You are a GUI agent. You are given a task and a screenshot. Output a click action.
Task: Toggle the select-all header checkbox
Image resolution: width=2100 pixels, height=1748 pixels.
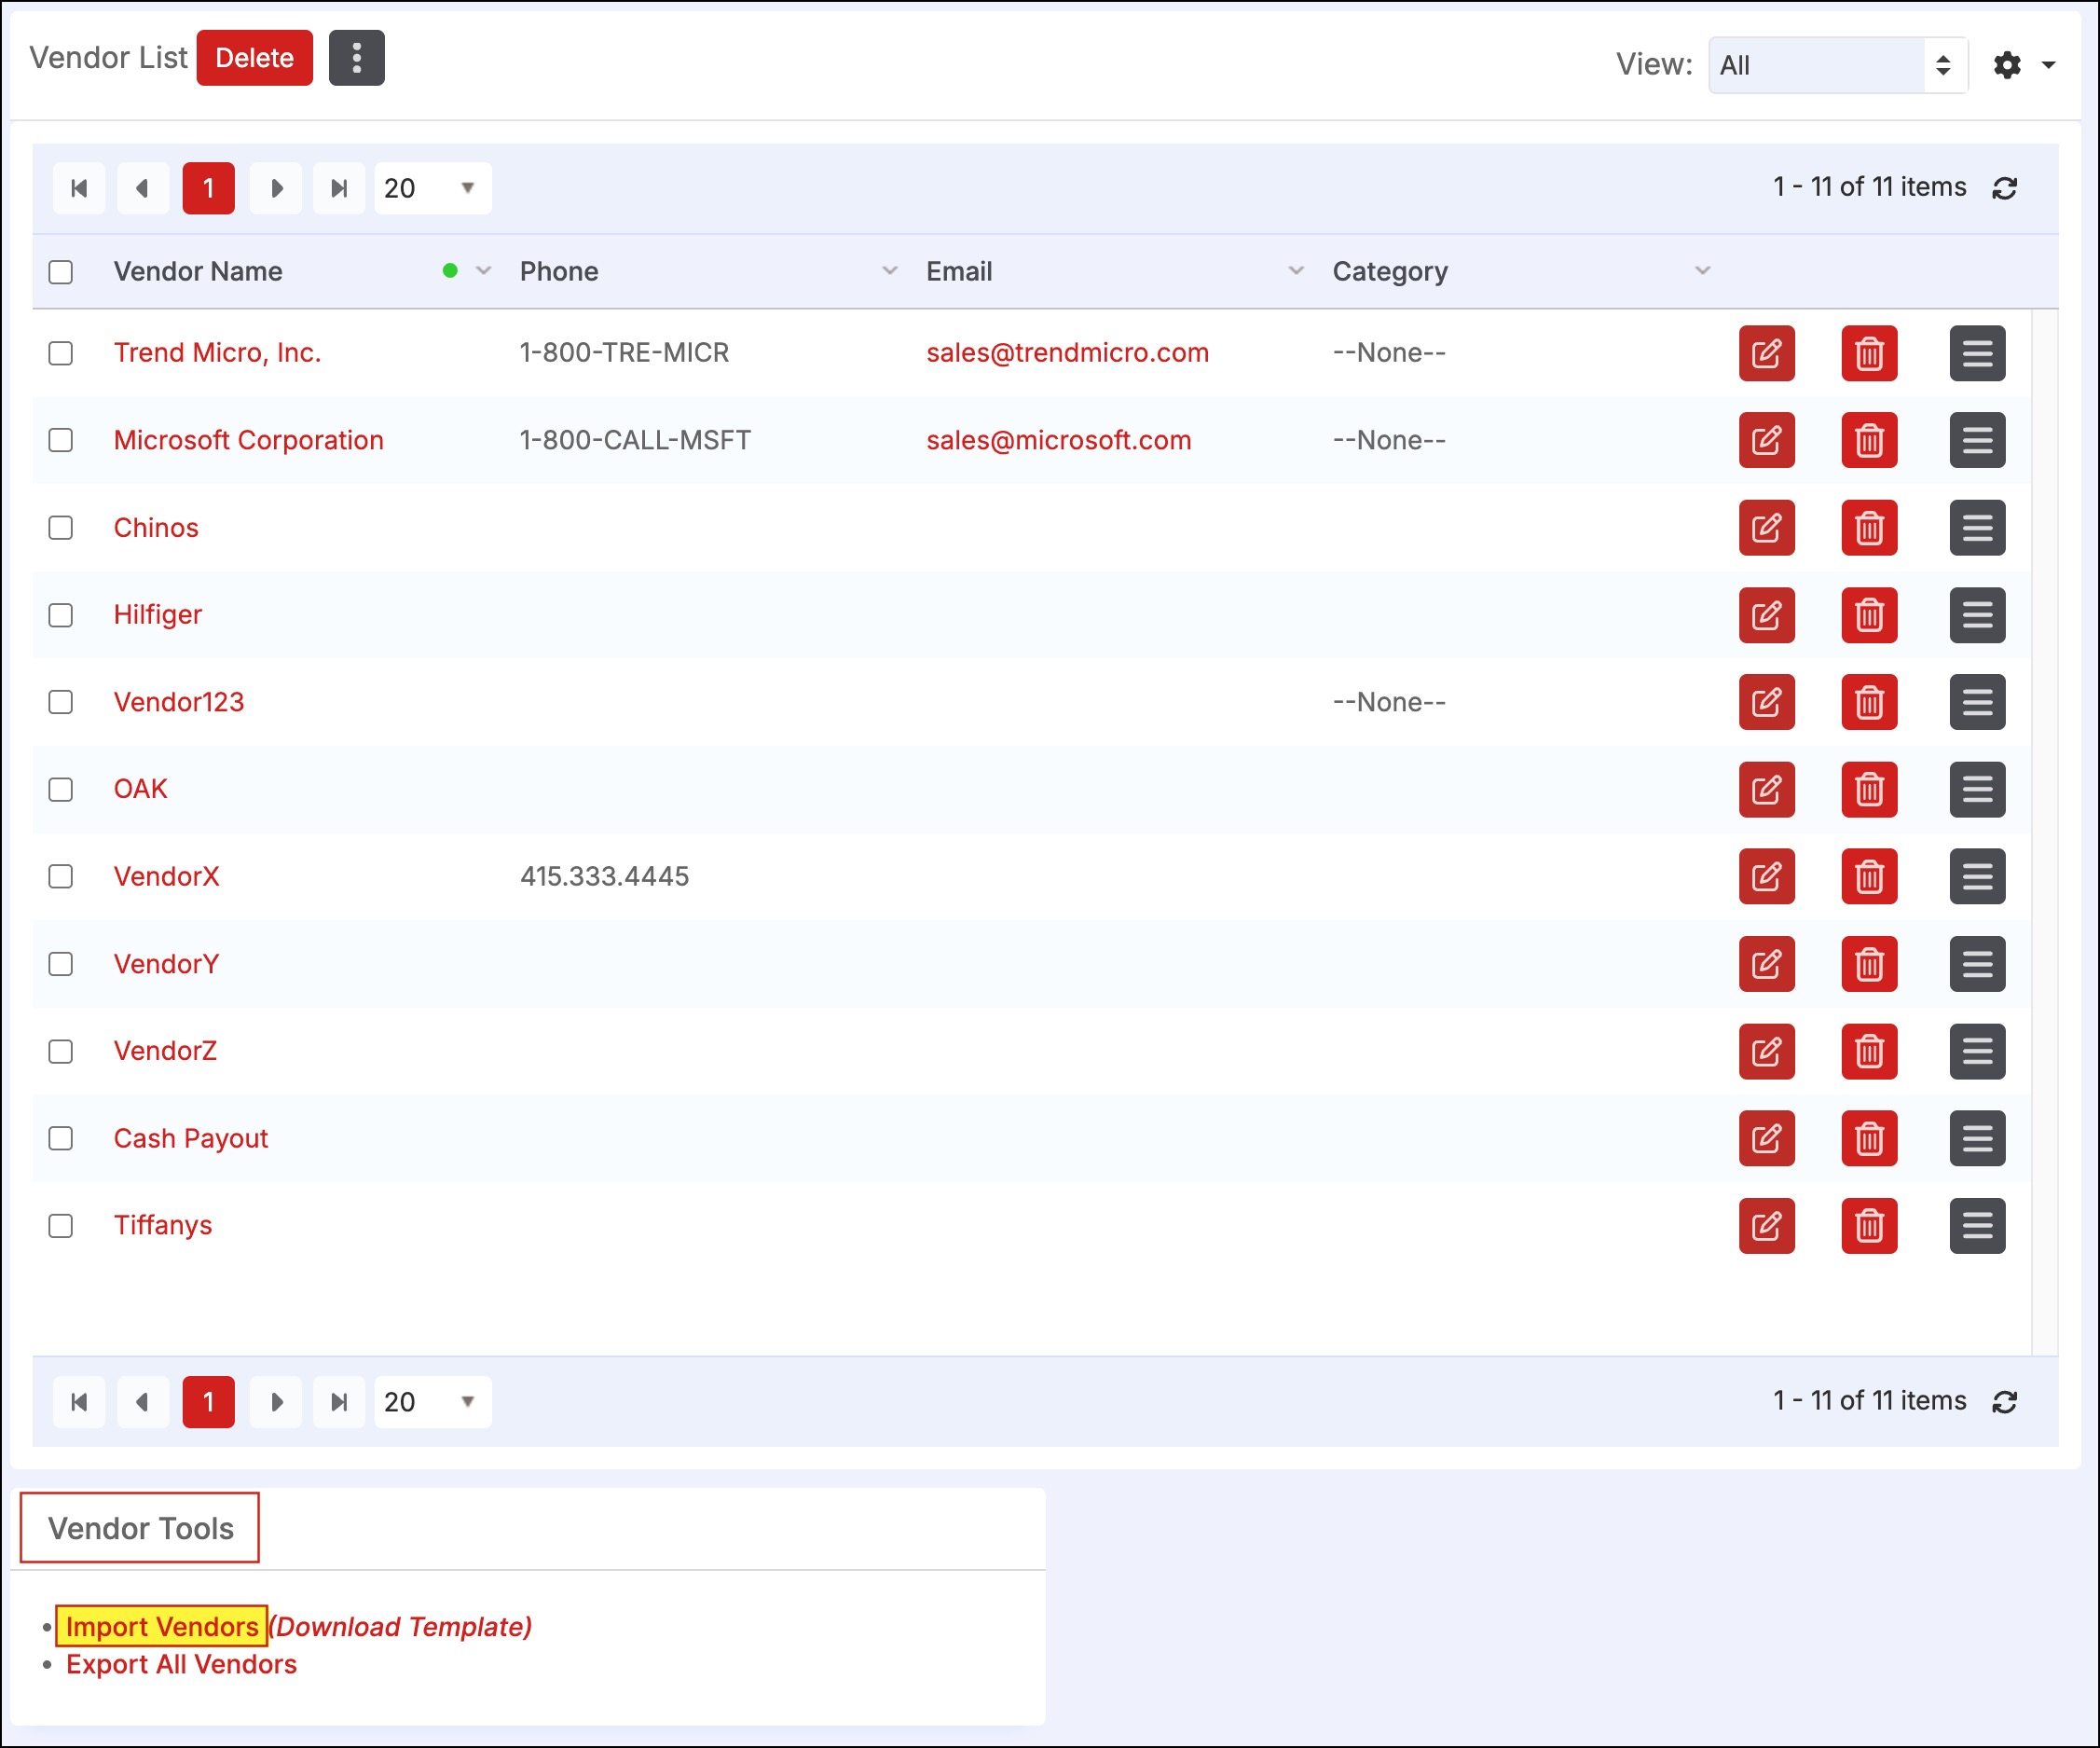pyautogui.click(x=61, y=272)
